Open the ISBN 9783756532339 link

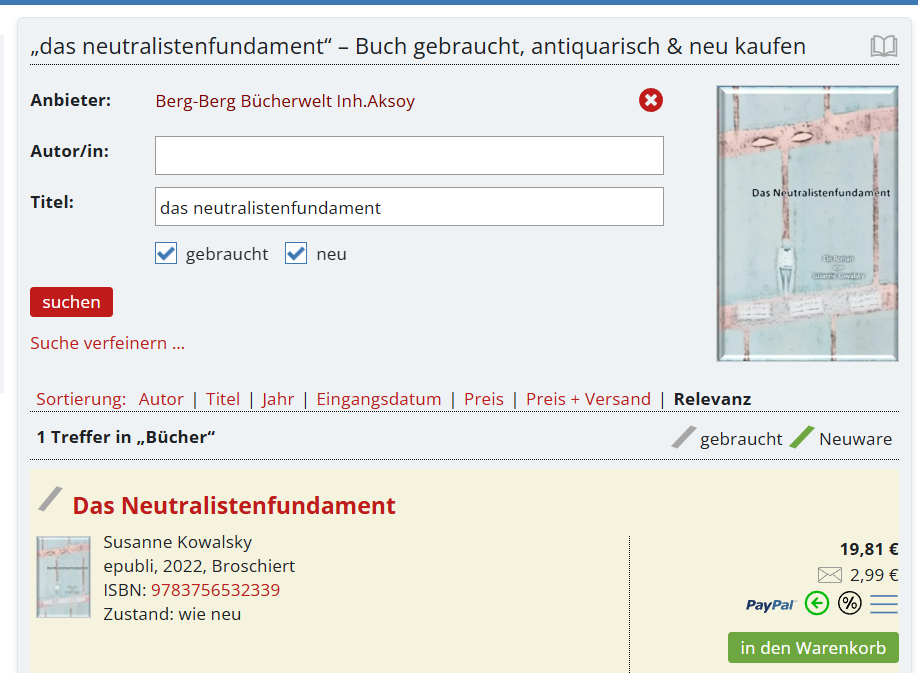coord(215,590)
